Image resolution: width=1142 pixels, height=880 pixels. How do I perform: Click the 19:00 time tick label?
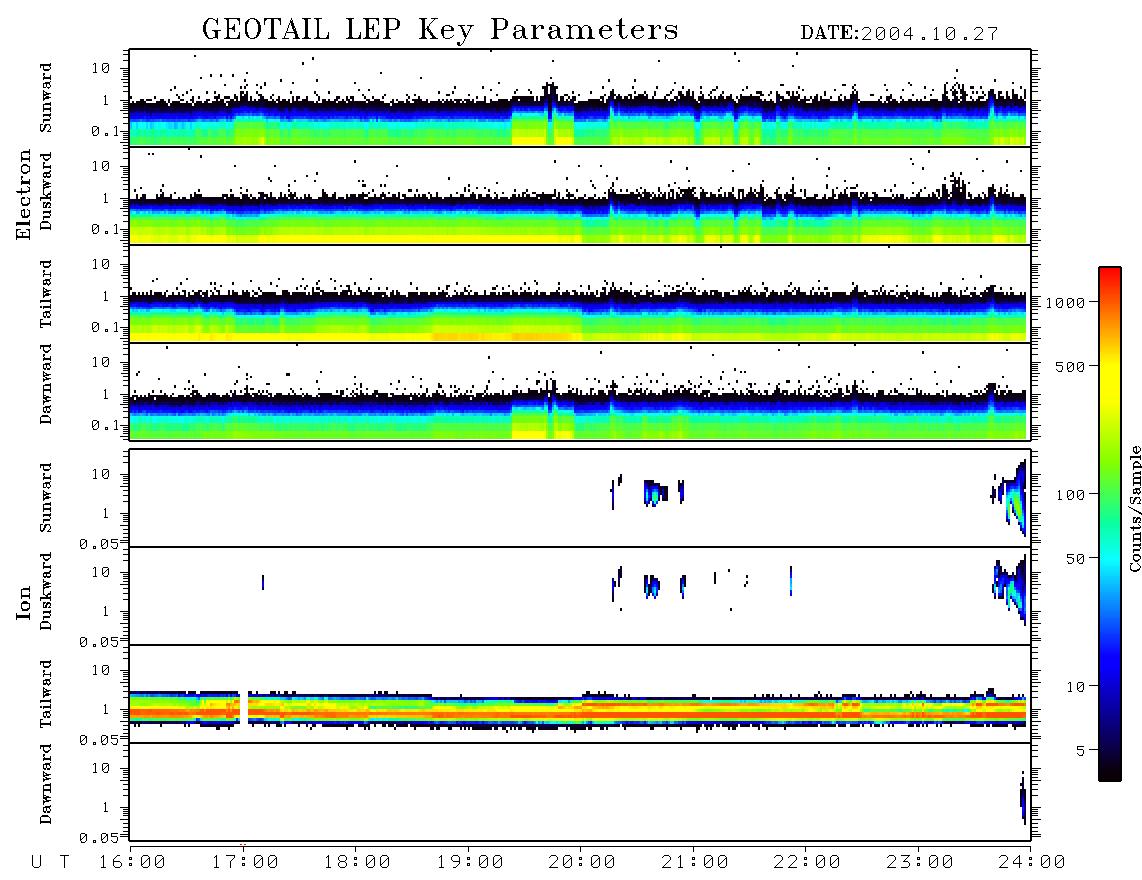(x=470, y=863)
